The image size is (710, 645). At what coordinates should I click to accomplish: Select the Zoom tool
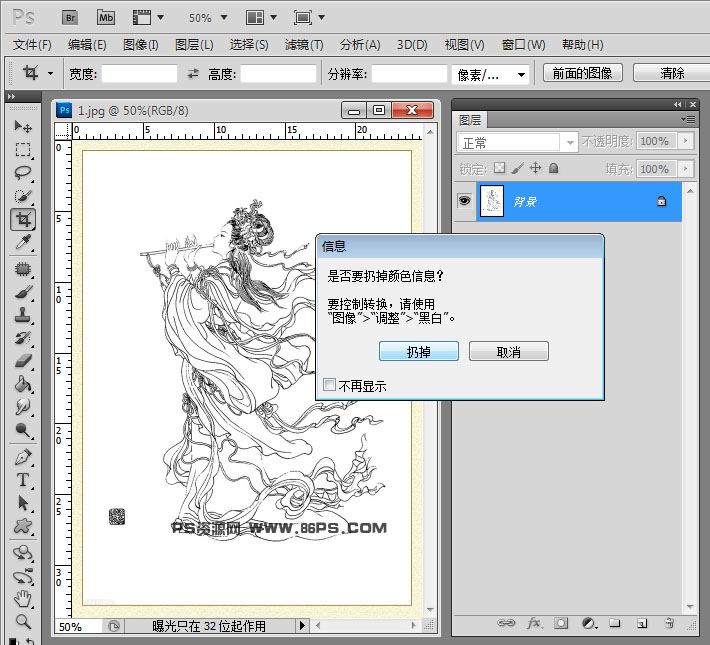23,622
